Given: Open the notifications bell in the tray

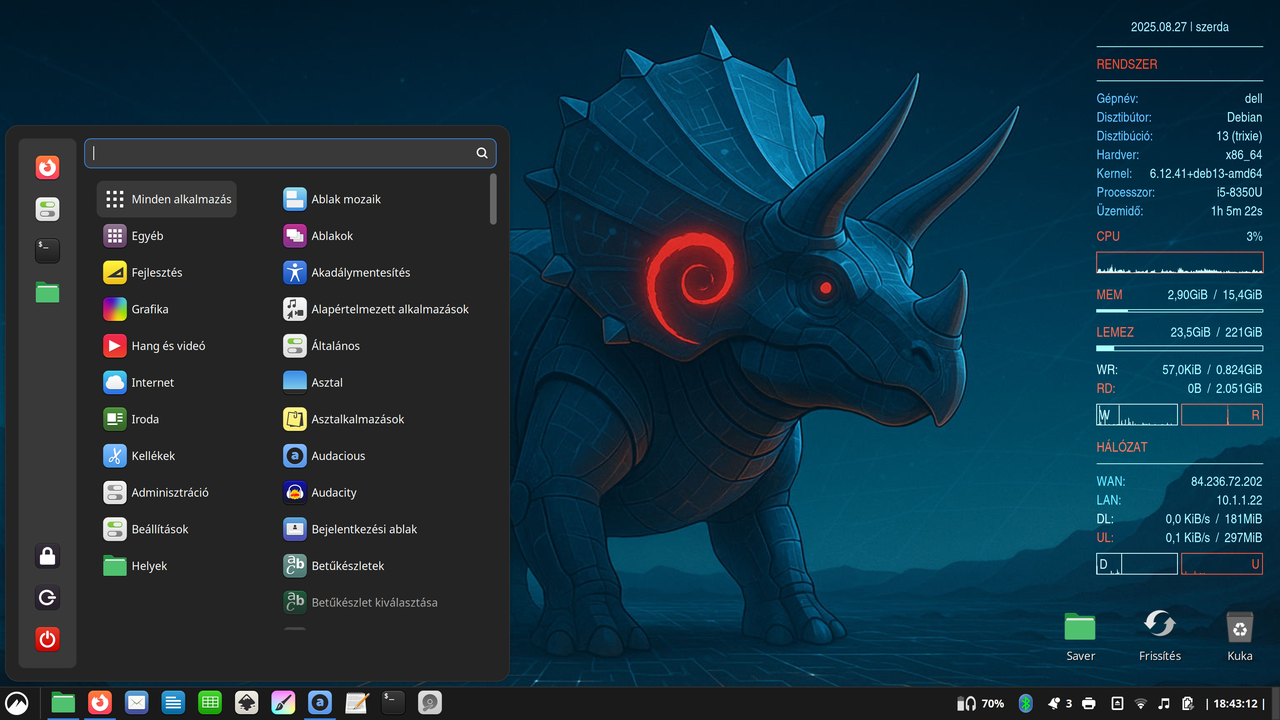Looking at the screenshot, I should click(x=1054, y=703).
